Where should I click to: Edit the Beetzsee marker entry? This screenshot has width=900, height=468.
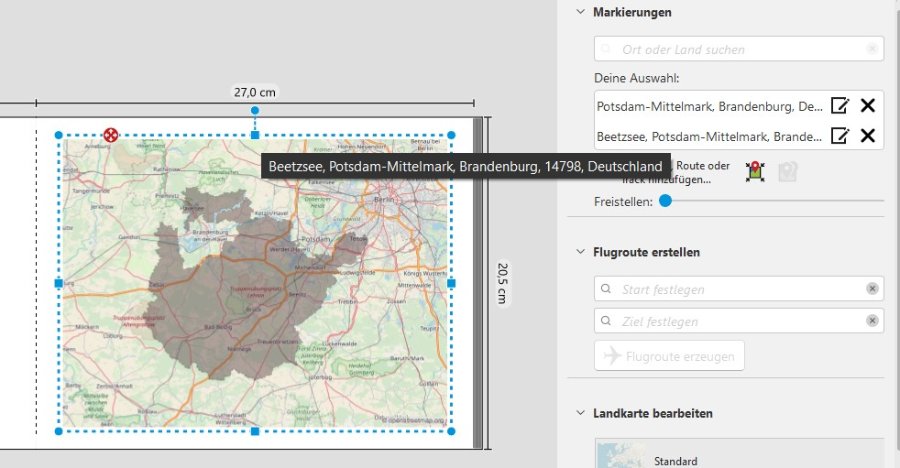click(840, 136)
